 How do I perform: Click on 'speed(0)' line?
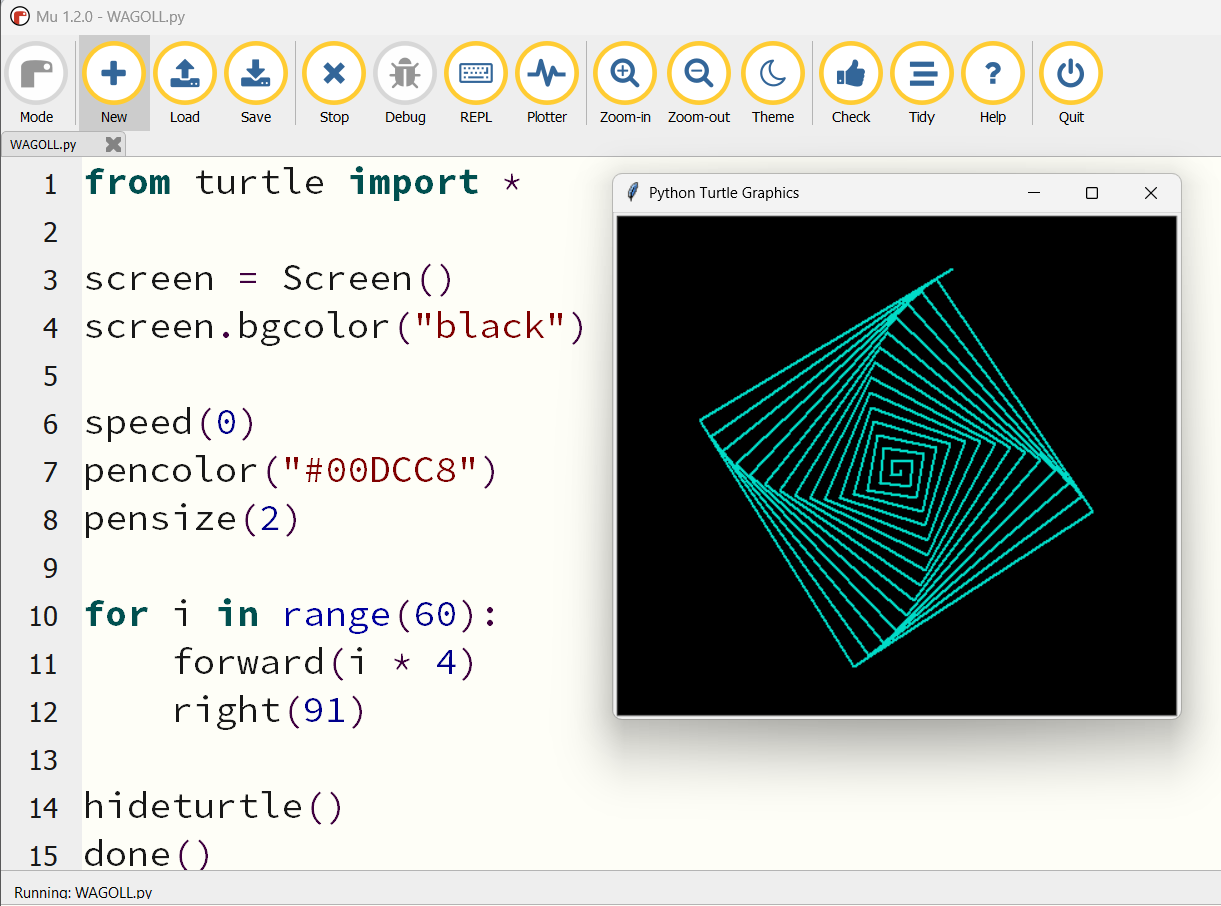170,423
